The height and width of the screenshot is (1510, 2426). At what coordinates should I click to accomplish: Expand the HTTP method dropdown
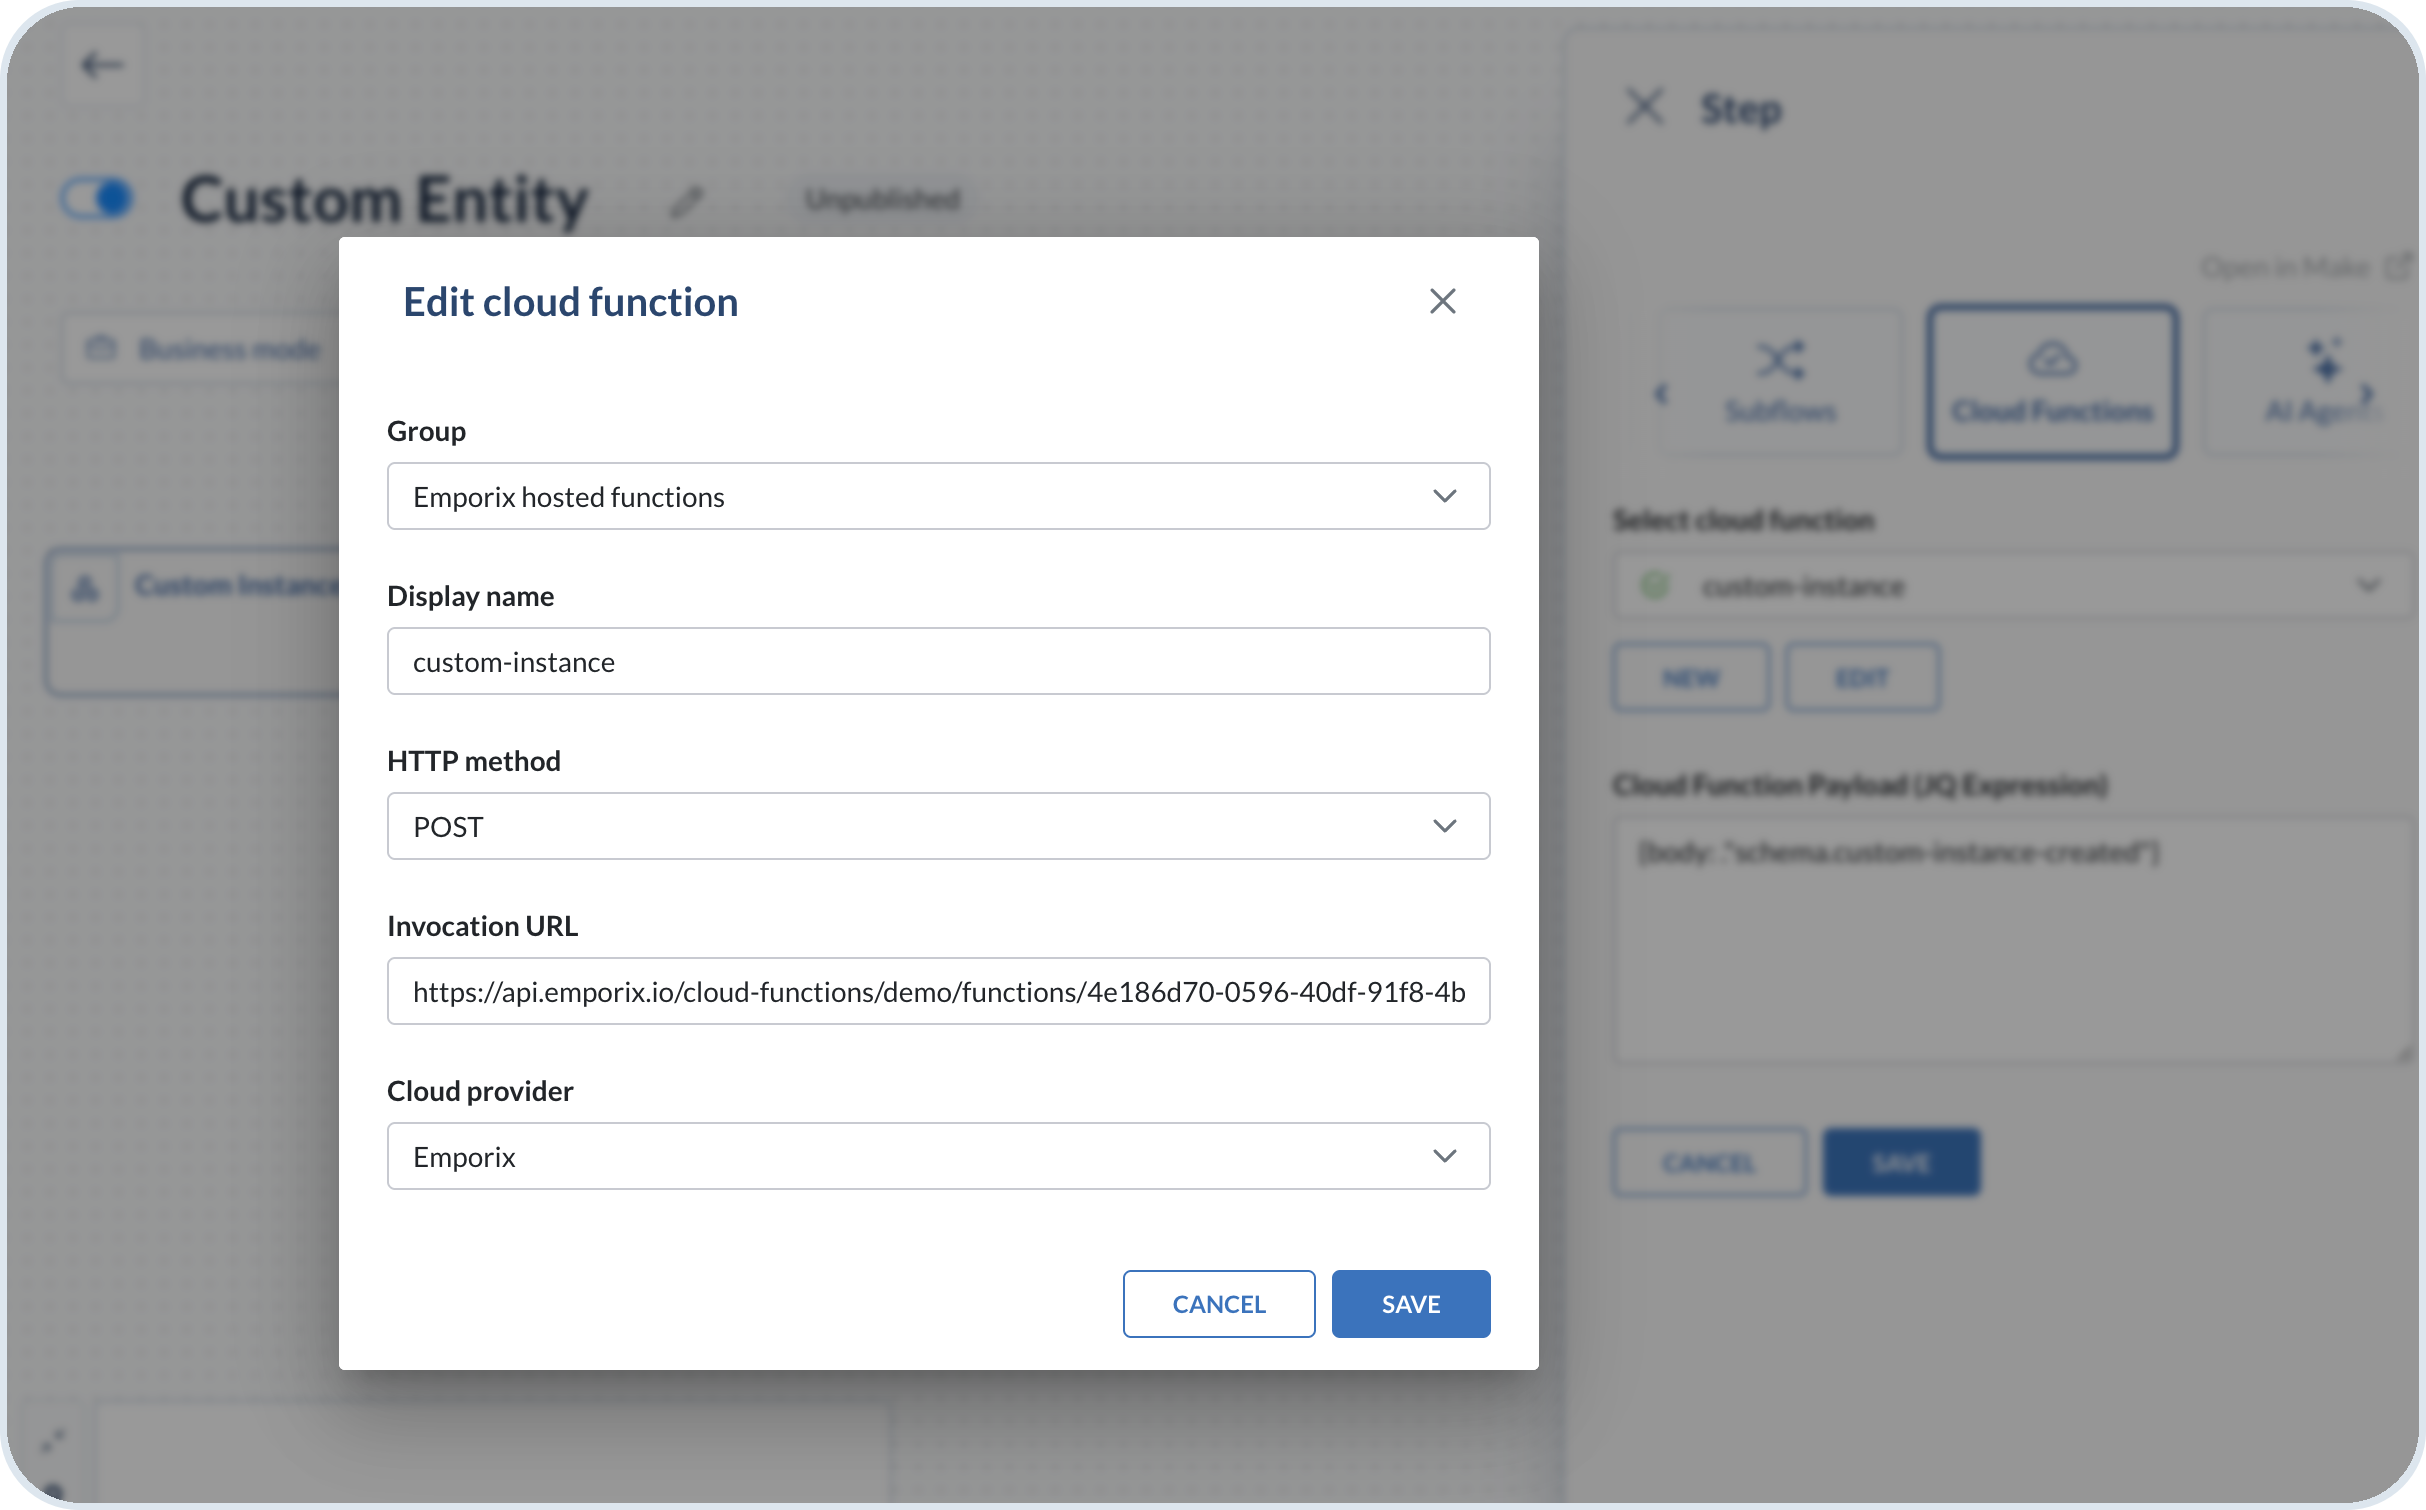pos(938,826)
